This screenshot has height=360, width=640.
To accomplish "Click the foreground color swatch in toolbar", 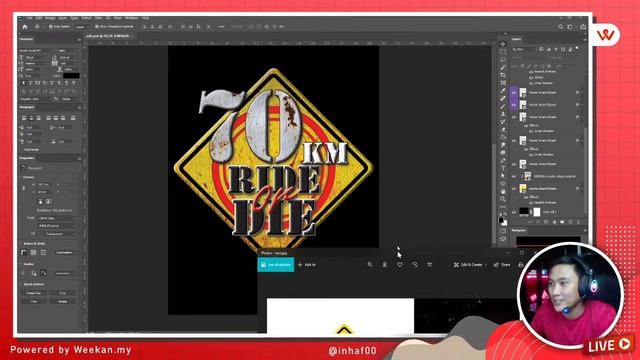I will pos(501,220).
